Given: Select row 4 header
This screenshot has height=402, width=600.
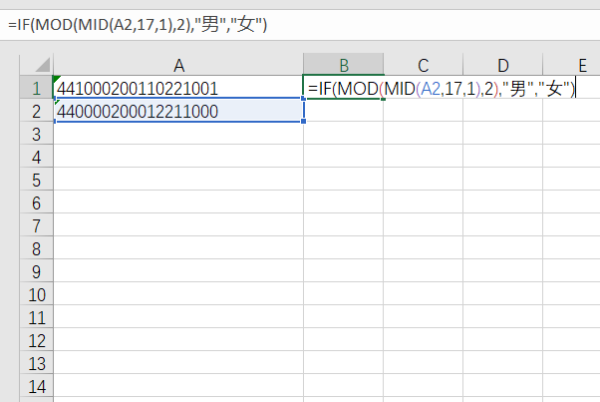Looking at the screenshot, I should coord(37,157).
